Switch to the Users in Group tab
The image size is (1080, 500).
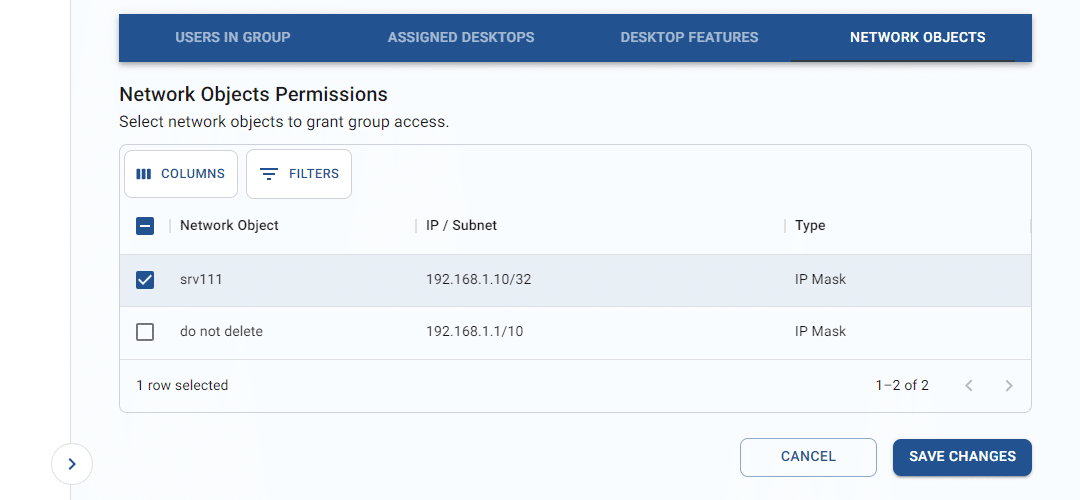click(232, 37)
